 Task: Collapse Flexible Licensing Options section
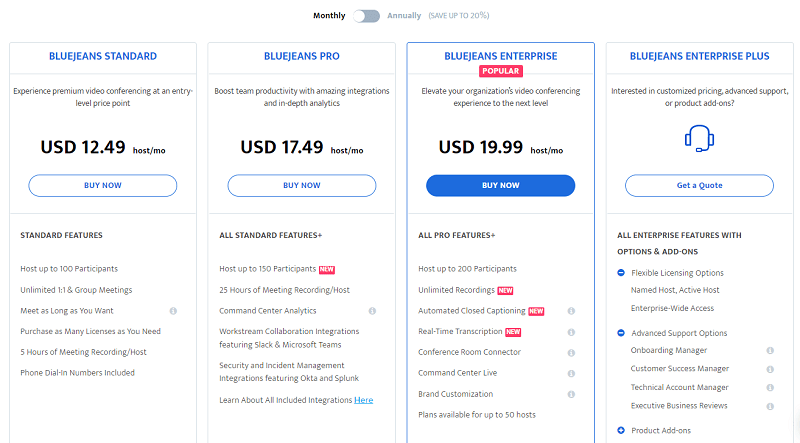tap(621, 273)
